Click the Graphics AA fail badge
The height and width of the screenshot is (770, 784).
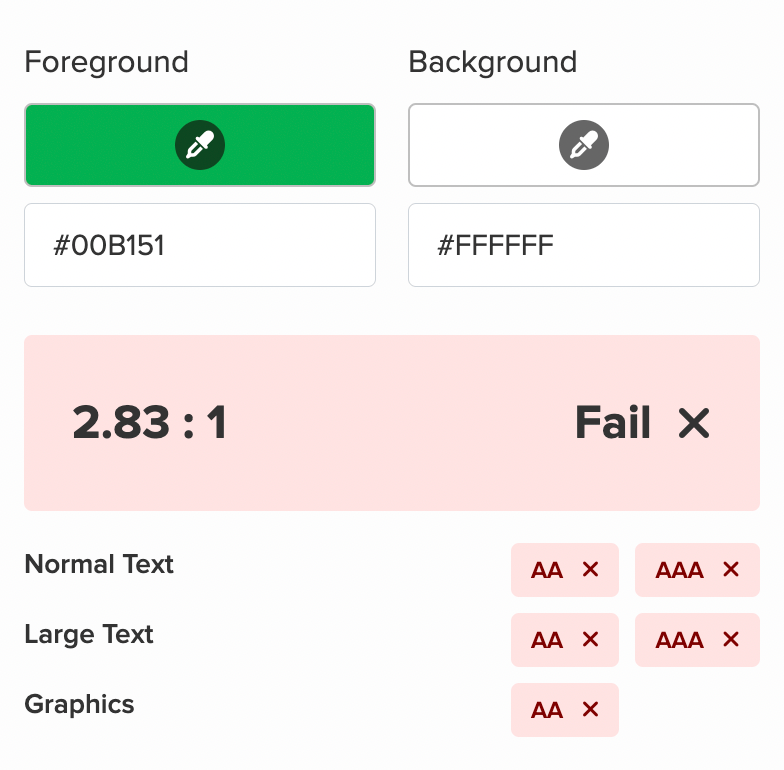[x=564, y=710]
